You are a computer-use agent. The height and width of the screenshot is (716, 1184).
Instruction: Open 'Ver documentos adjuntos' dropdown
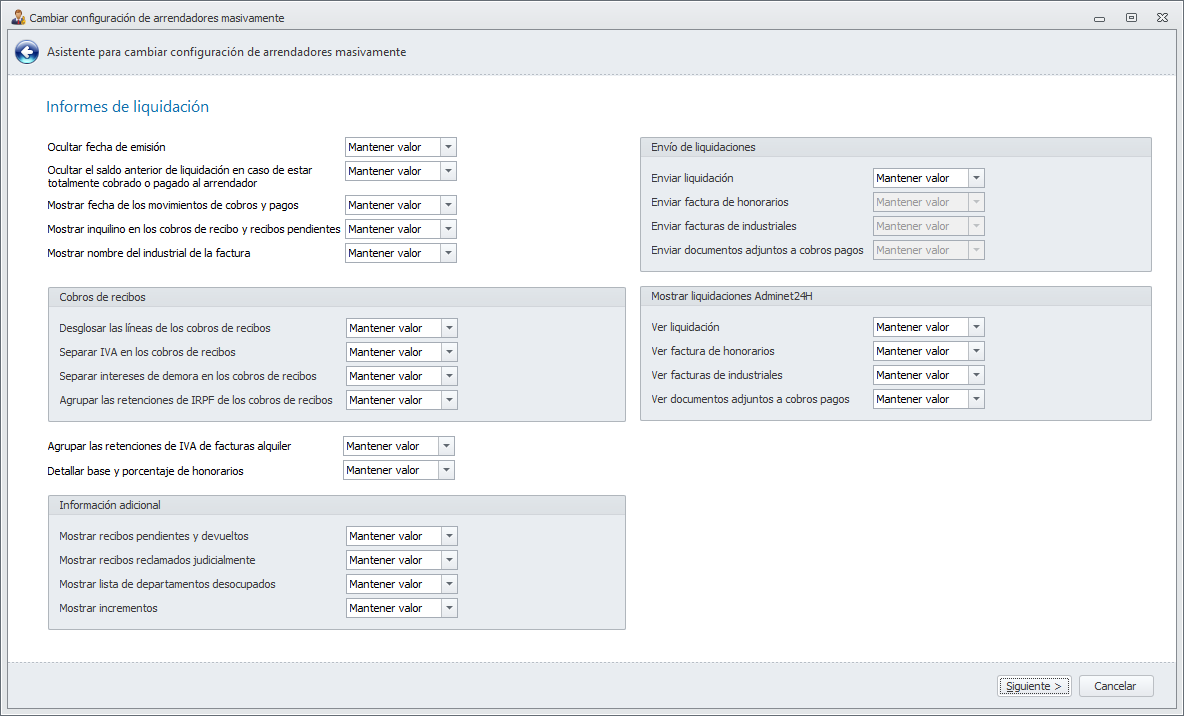pyautogui.click(x=976, y=399)
